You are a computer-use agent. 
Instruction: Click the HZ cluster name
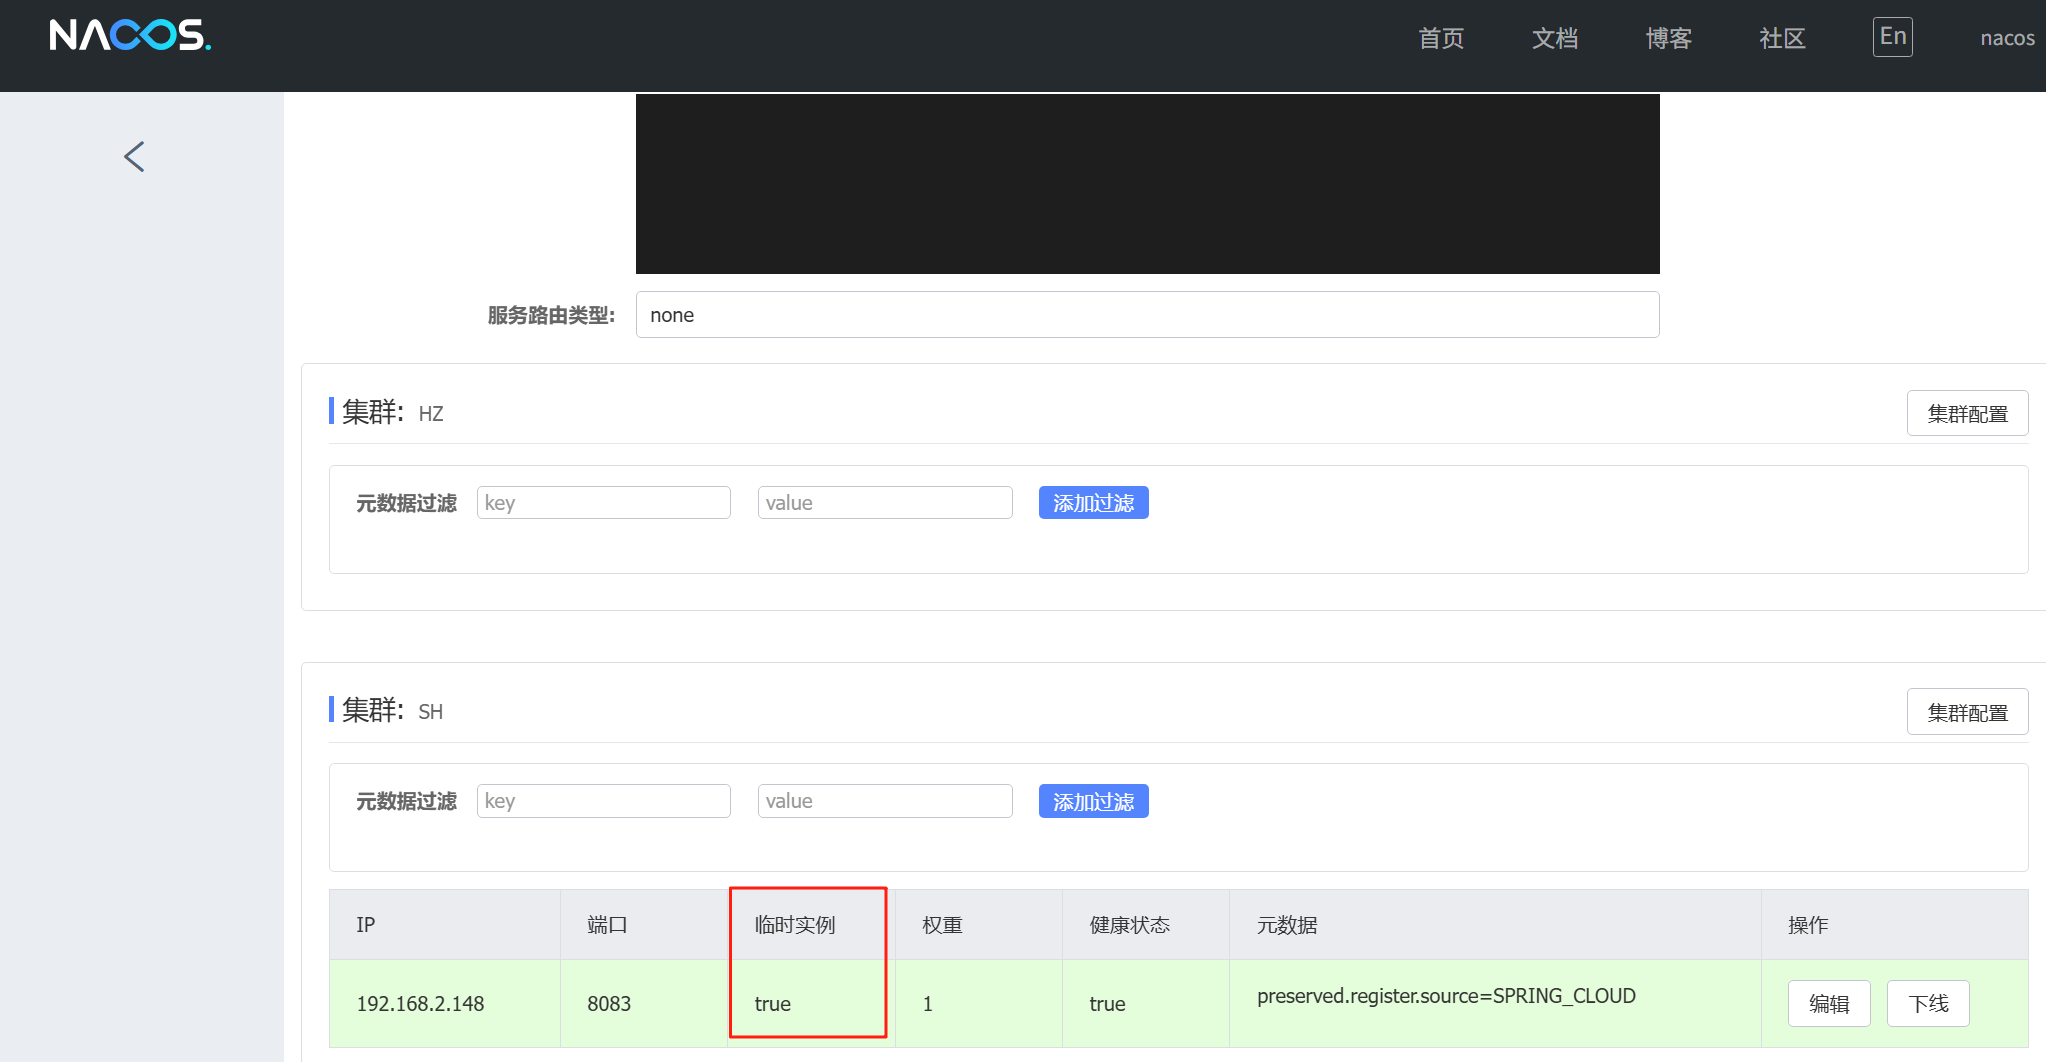pyautogui.click(x=431, y=414)
